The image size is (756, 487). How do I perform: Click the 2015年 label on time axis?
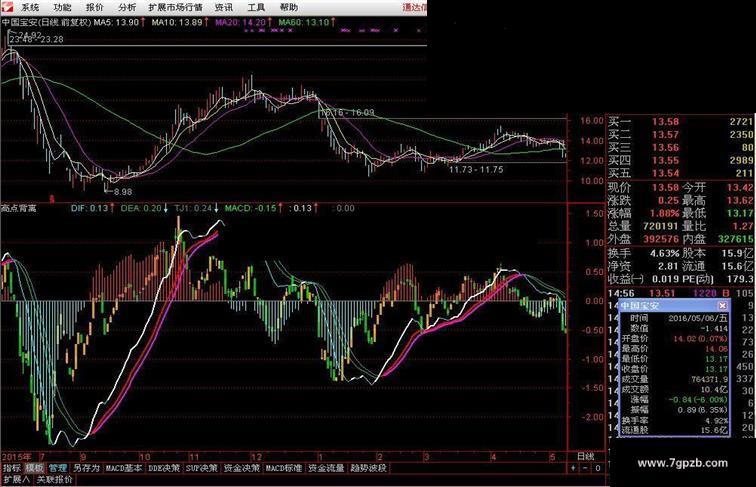(x=17, y=456)
